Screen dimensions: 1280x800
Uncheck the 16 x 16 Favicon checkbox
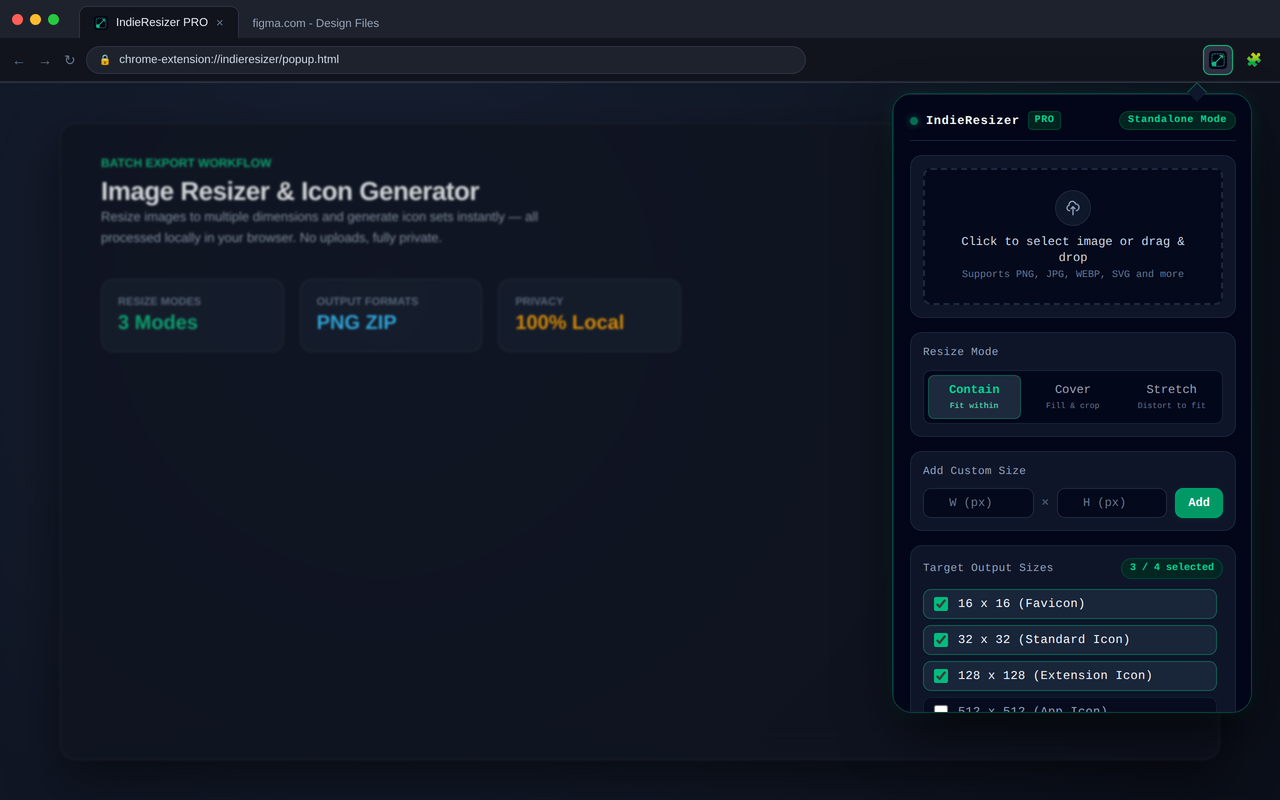941,604
